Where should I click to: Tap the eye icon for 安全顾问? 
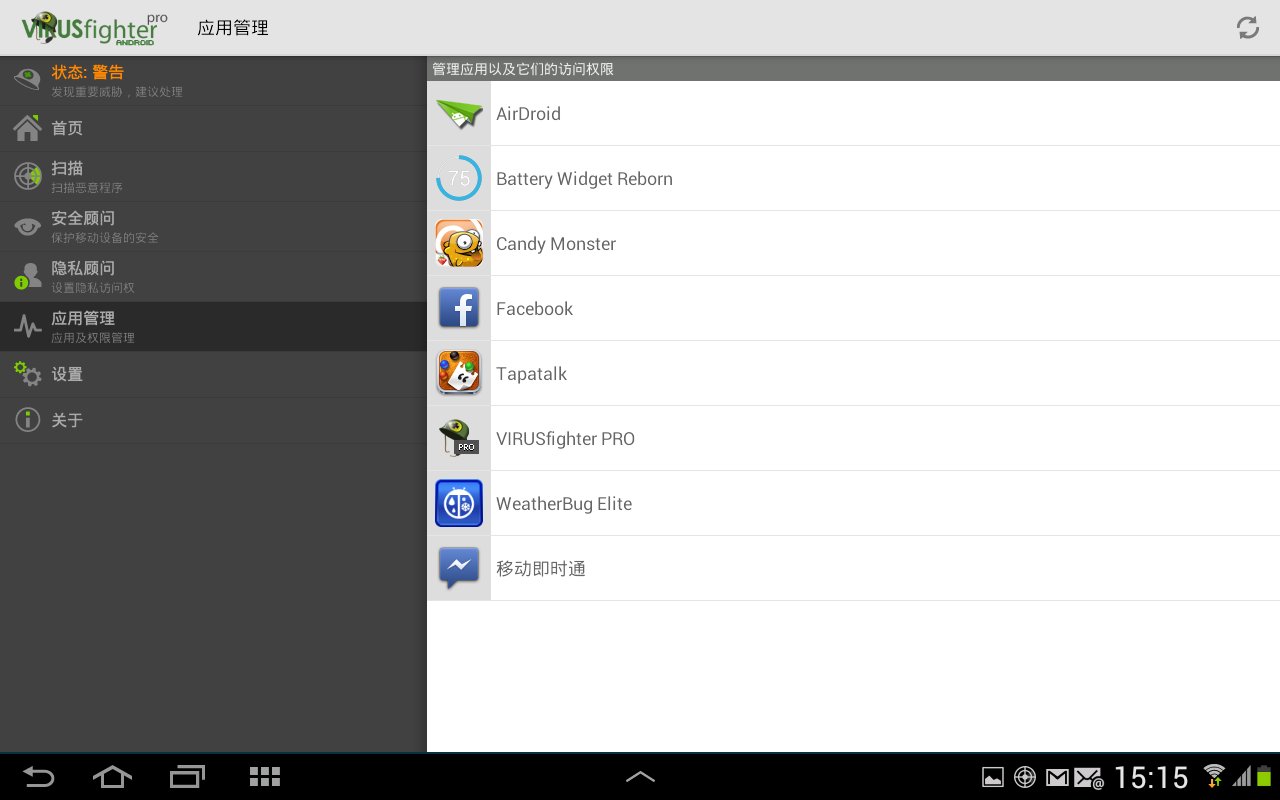pyautogui.click(x=27, y=227)
